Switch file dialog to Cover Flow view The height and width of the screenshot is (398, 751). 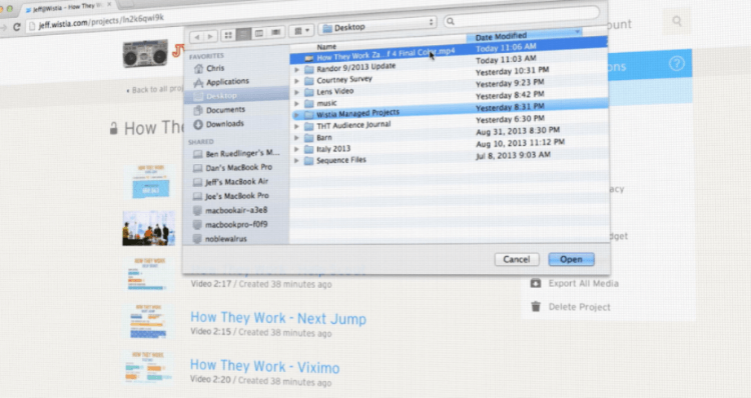click(x=275, y=32)
